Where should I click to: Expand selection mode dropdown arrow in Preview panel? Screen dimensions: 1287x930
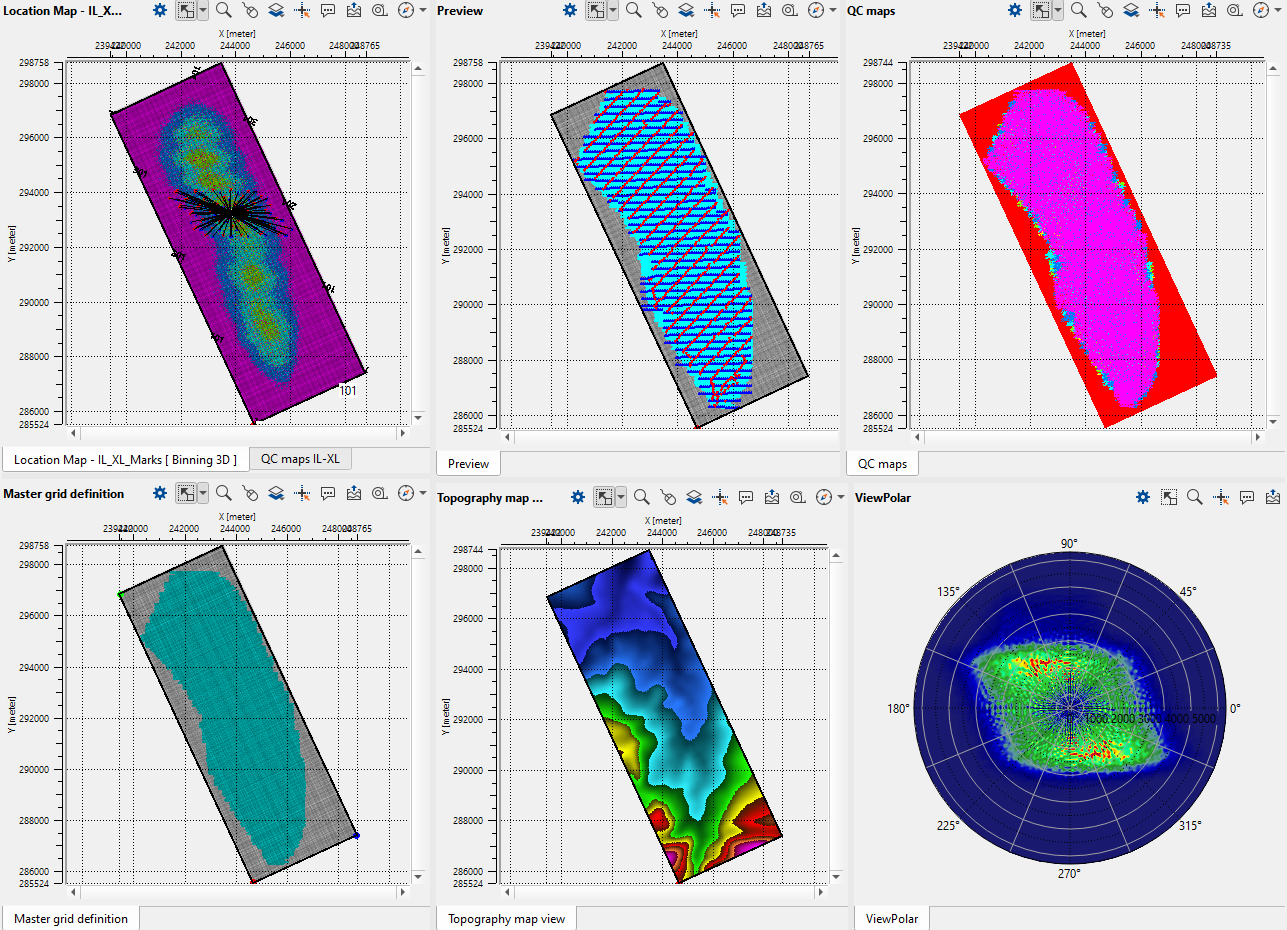pyautogui.click(x=612, y=10)
